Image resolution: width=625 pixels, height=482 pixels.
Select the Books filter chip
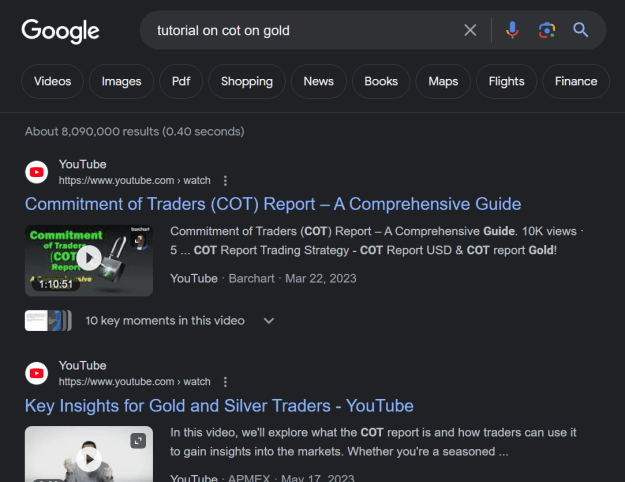[381, 81]
